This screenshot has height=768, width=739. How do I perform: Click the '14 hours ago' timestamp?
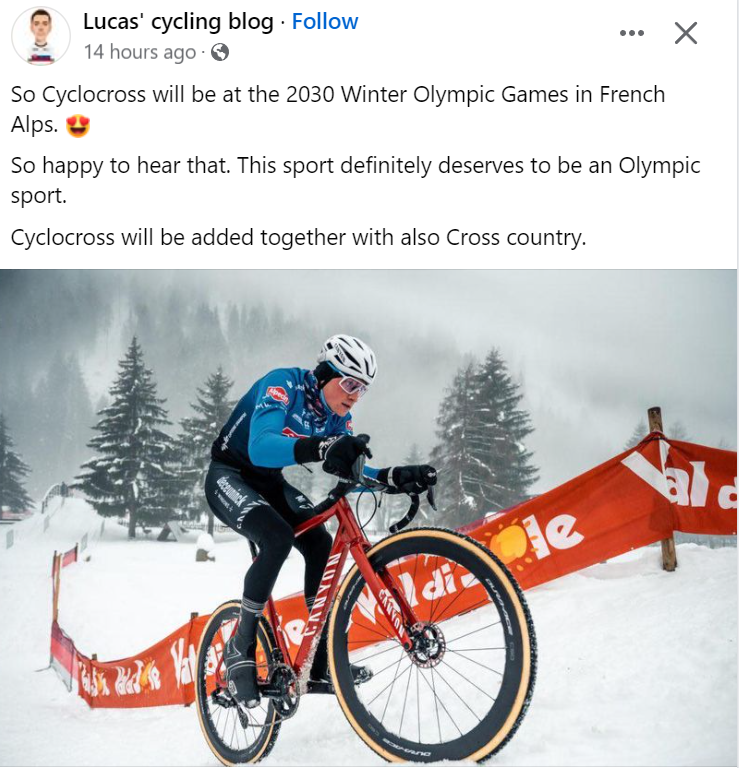pos(140,52)
